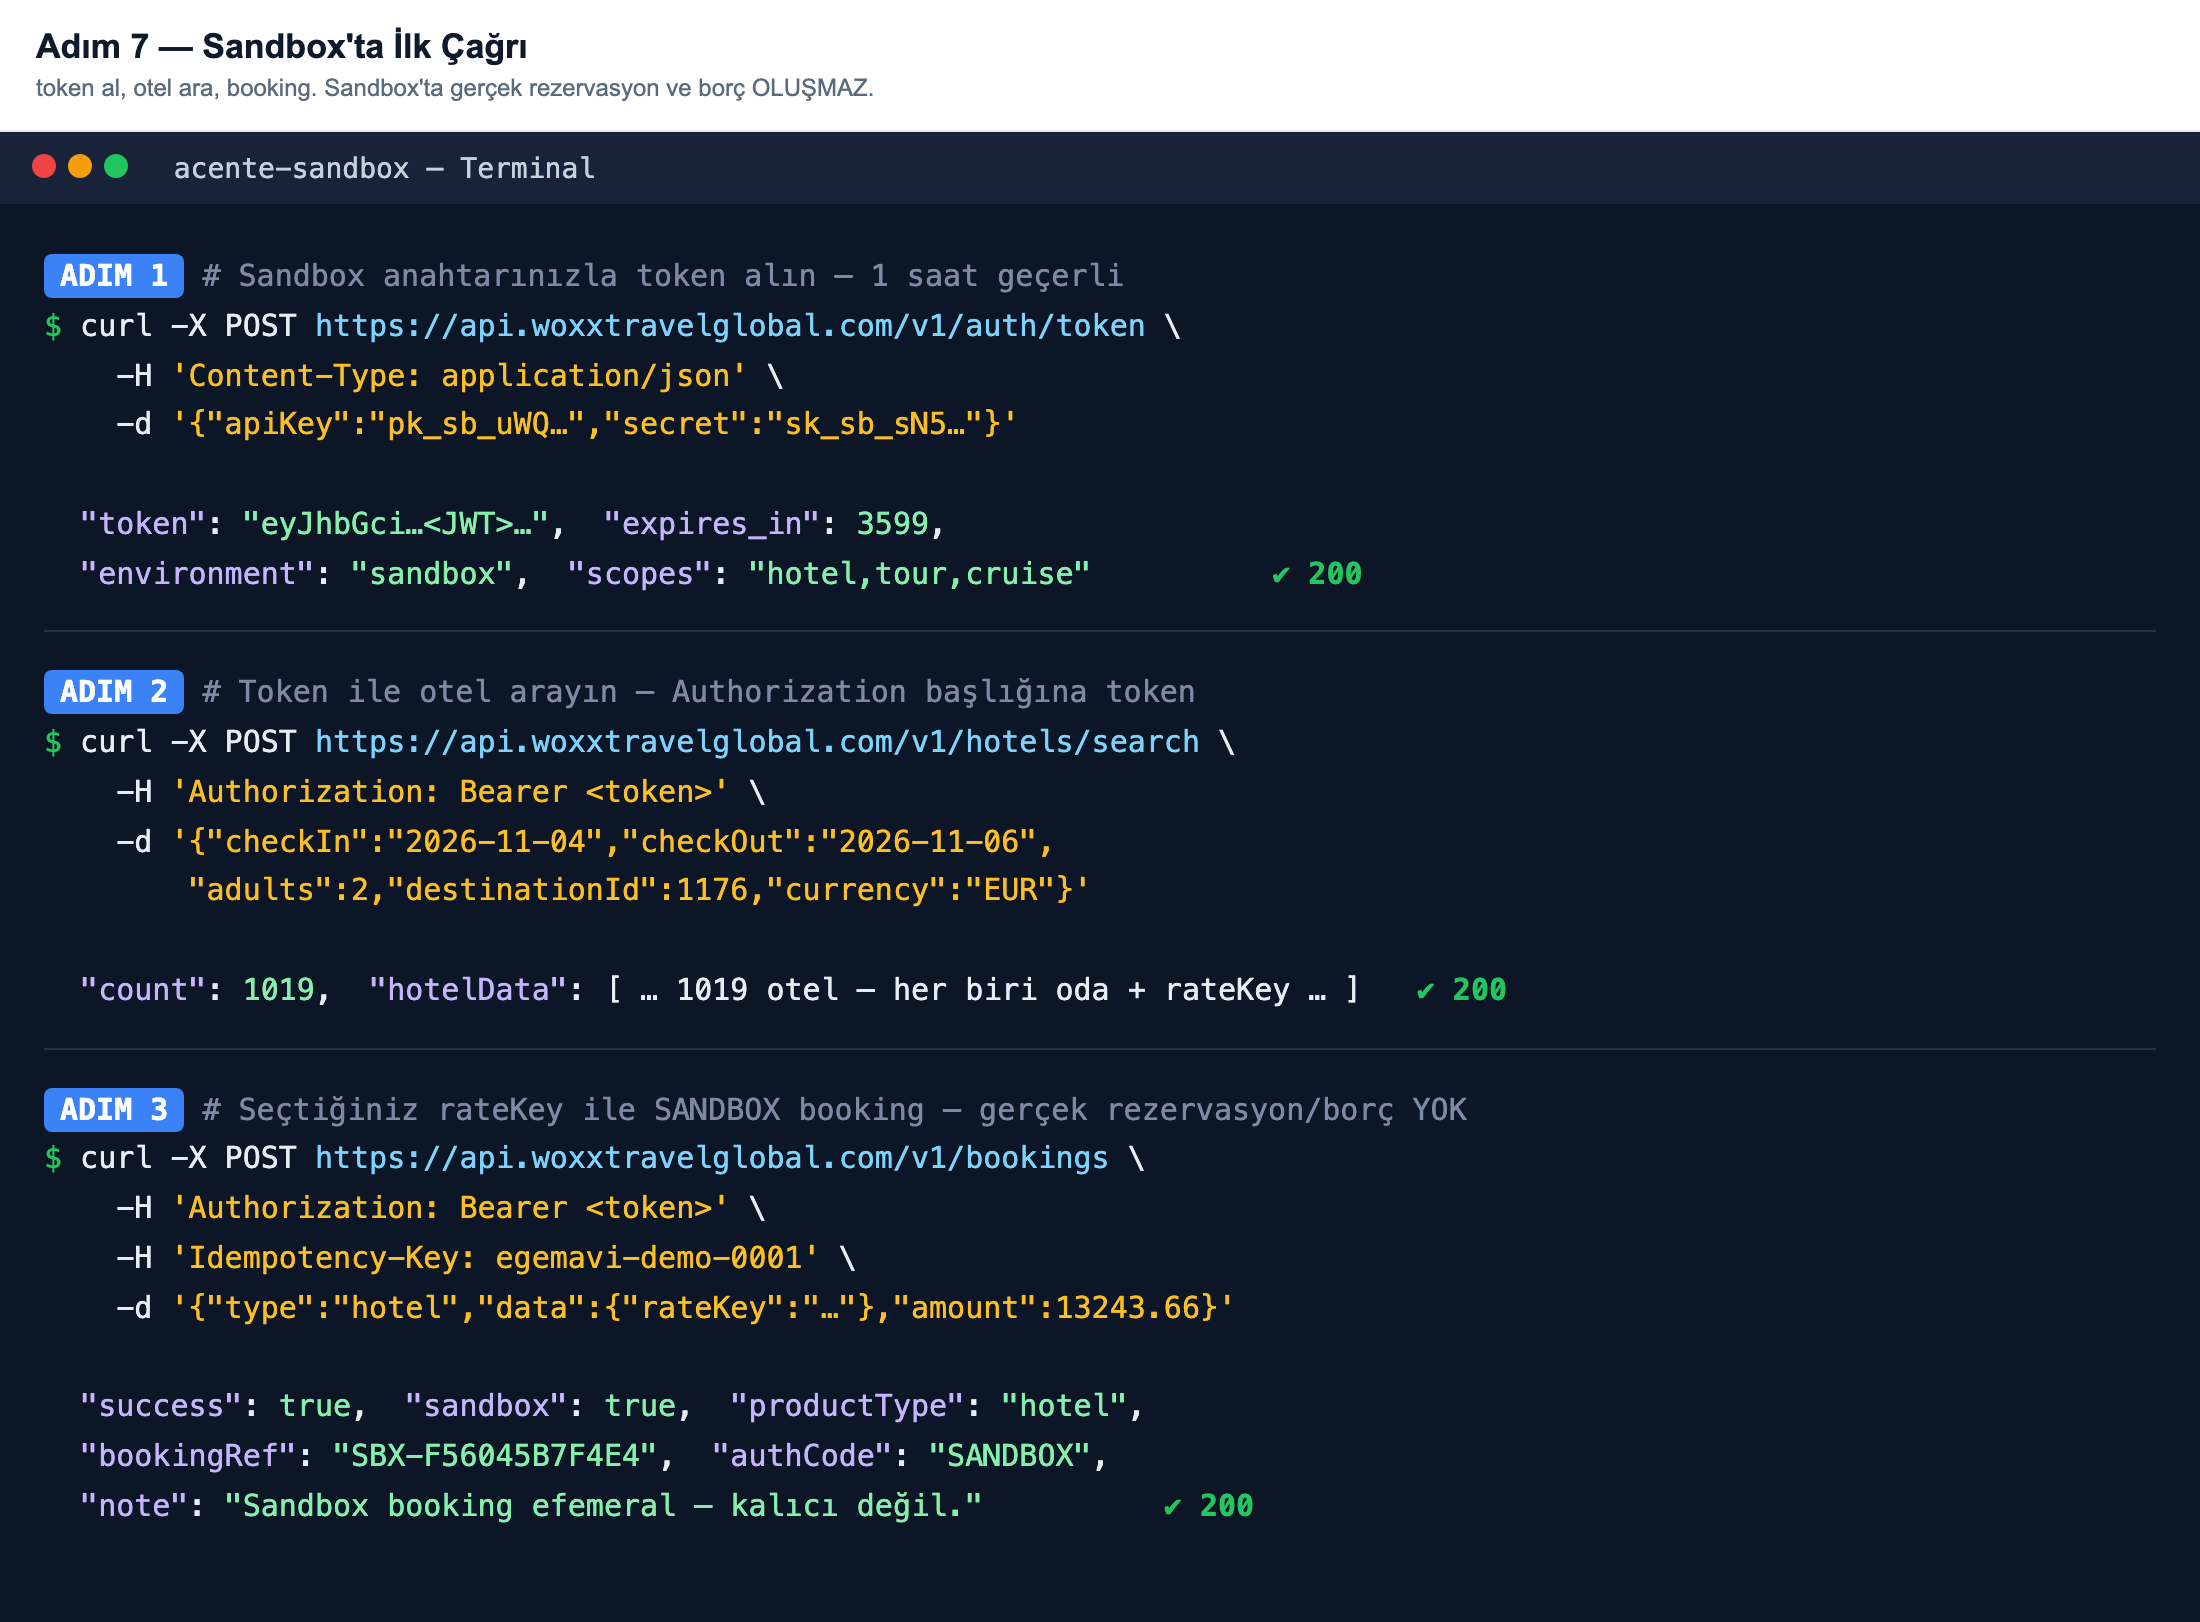The width and height of the screenshot is (2200, 1622).
Task: Click the checkIn/checkOut payload line
Action: [x=613, y=842]
